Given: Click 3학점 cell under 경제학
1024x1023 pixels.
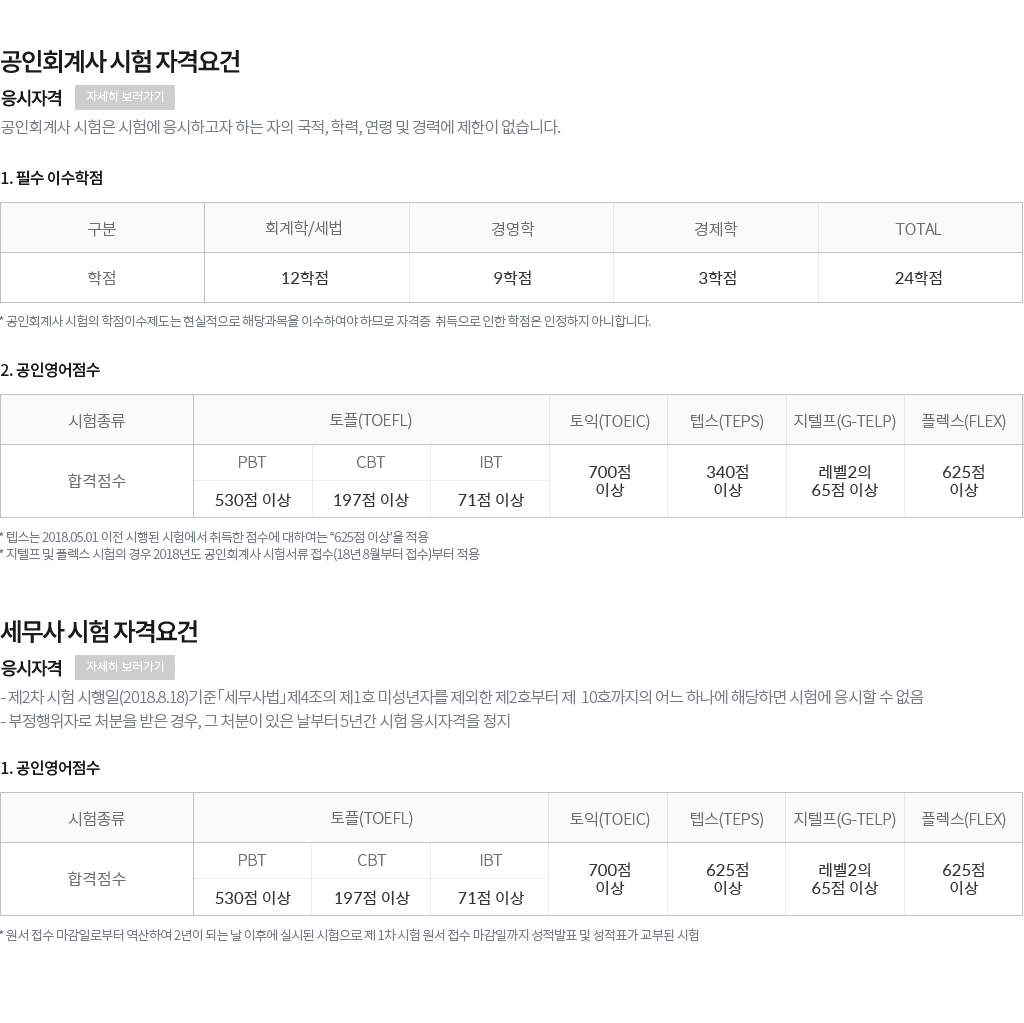Looking at the screenshot, I should pos(716,278).
